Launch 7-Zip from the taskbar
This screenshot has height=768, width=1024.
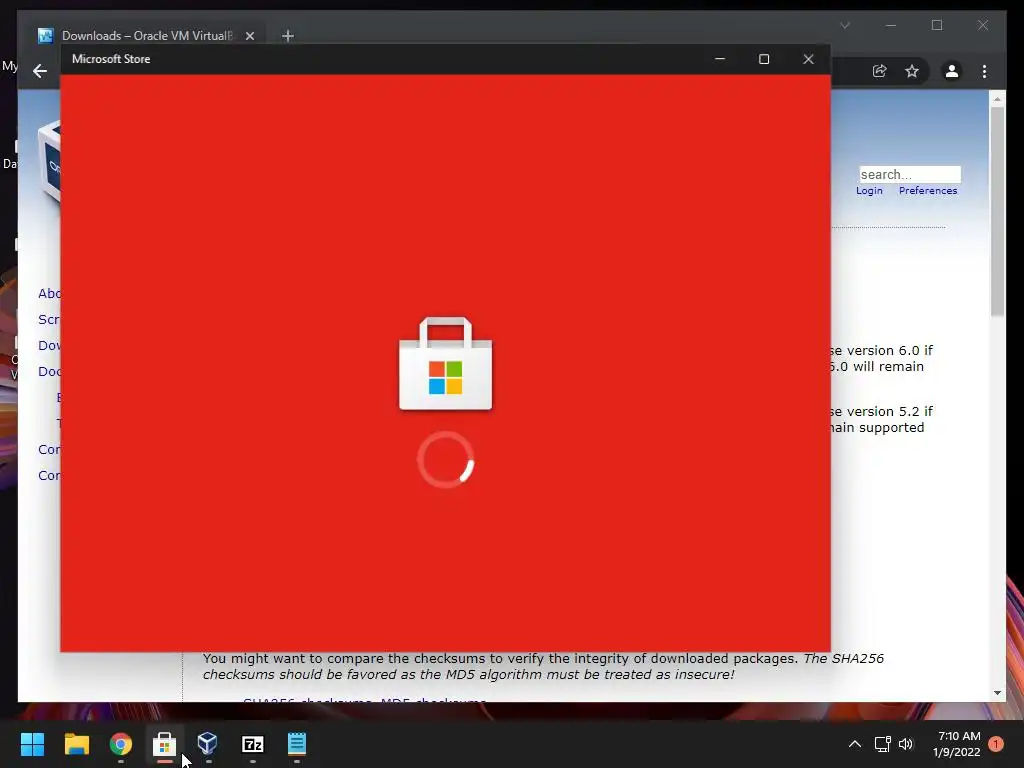[253, 744]
